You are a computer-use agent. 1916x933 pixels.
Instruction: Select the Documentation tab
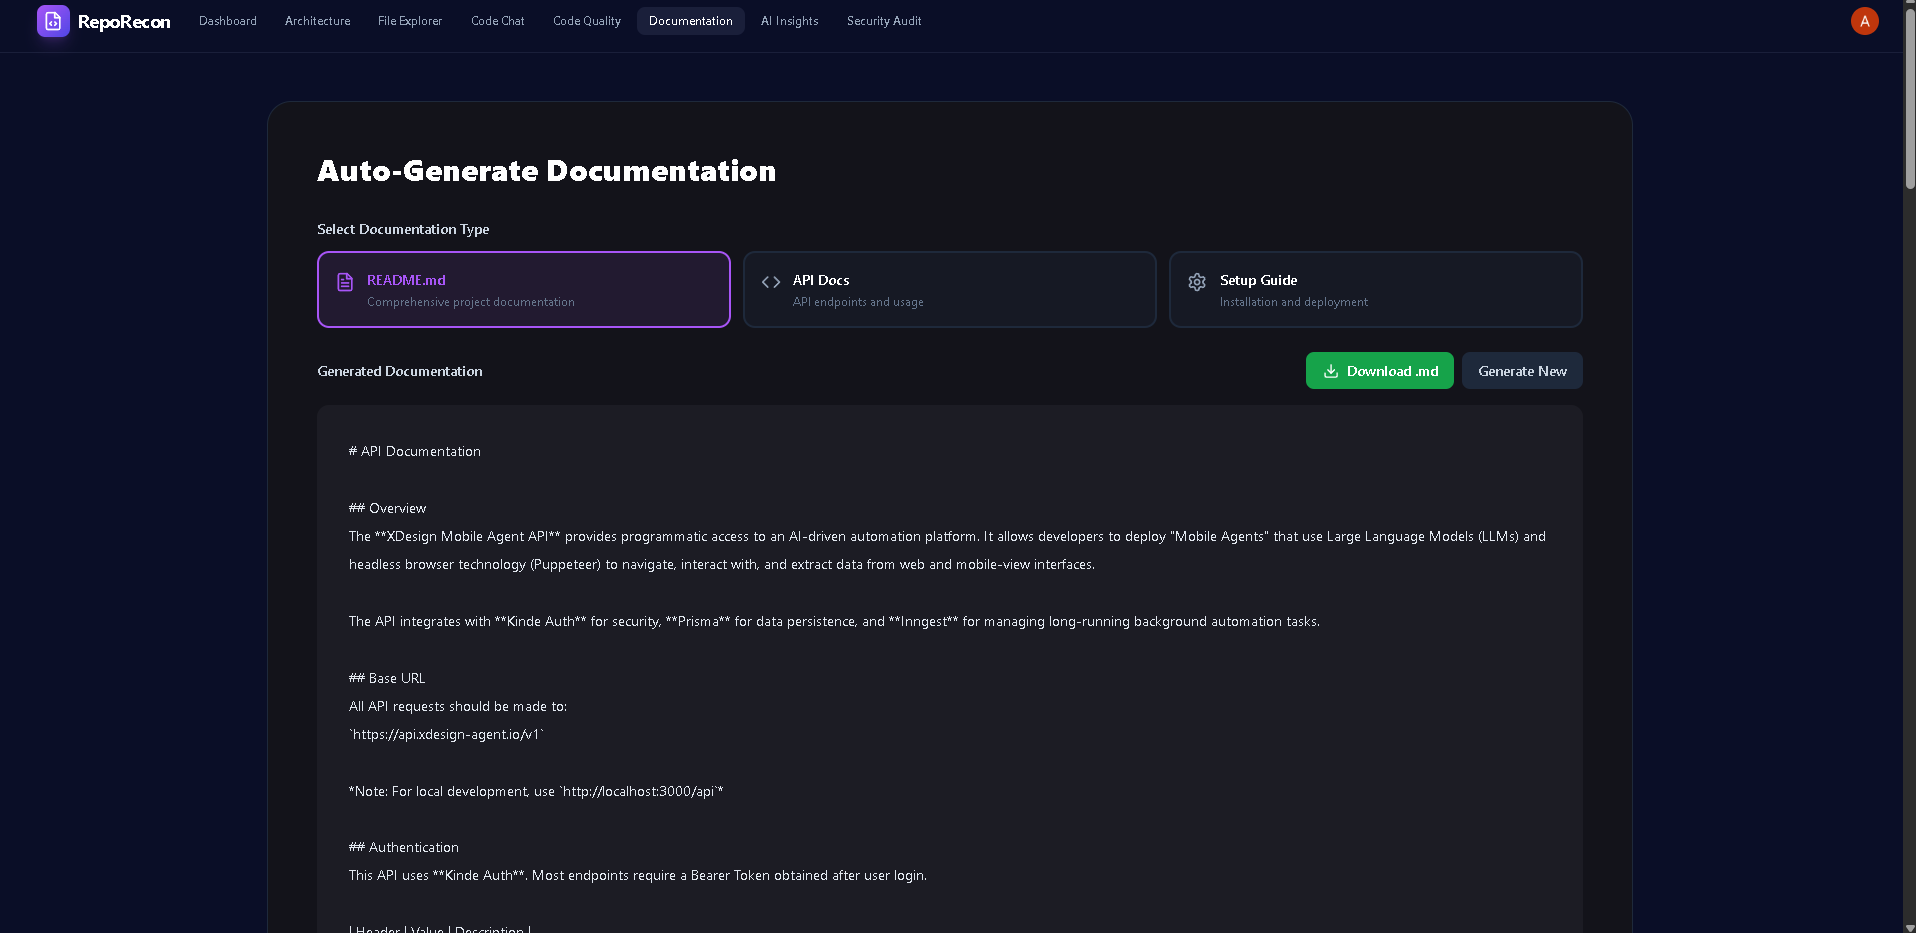pos(691,21)
